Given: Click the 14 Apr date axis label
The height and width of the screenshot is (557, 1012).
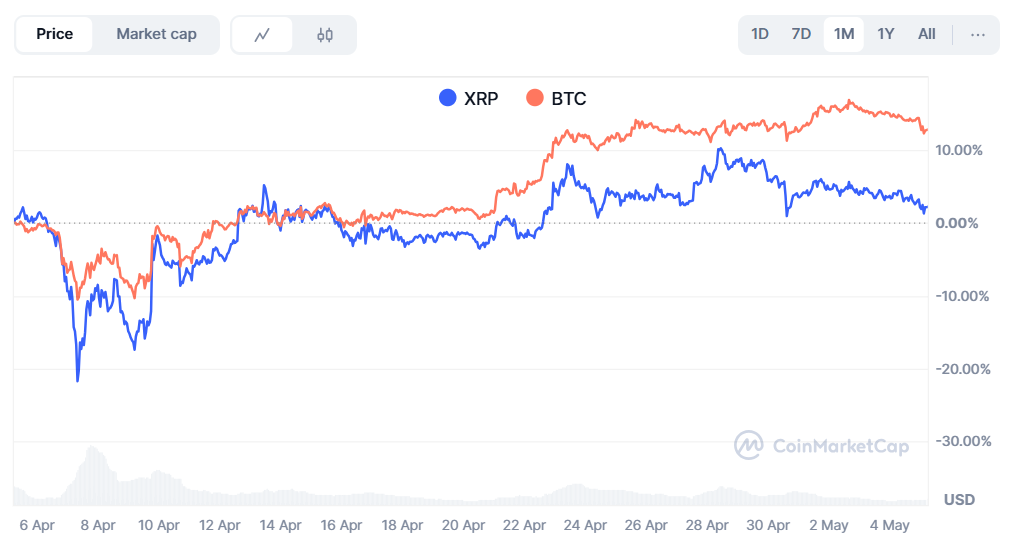Looking at the screenshot, I should coord(281,525).
